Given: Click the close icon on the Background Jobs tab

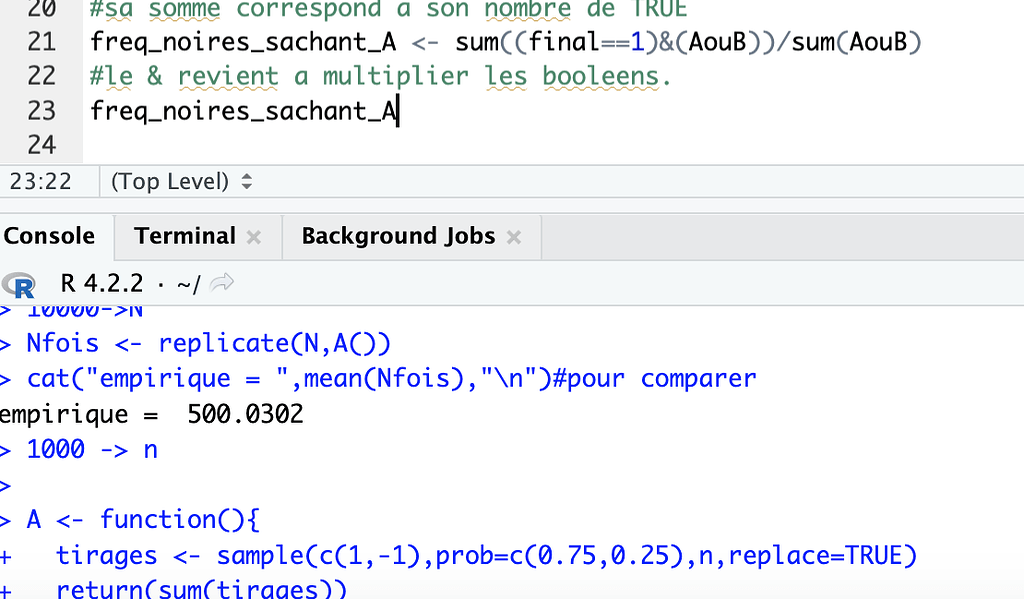Looking at the screenshot, I should (x=513, y=237).
